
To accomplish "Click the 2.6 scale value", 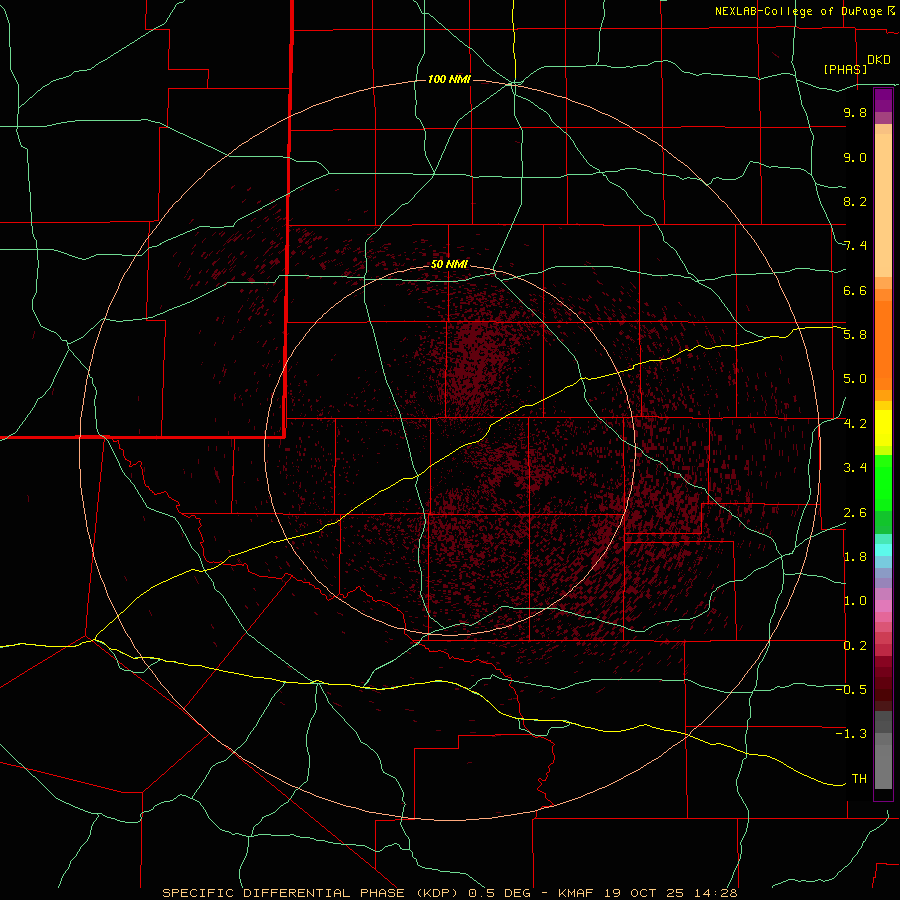I will (x=855, y=513).
